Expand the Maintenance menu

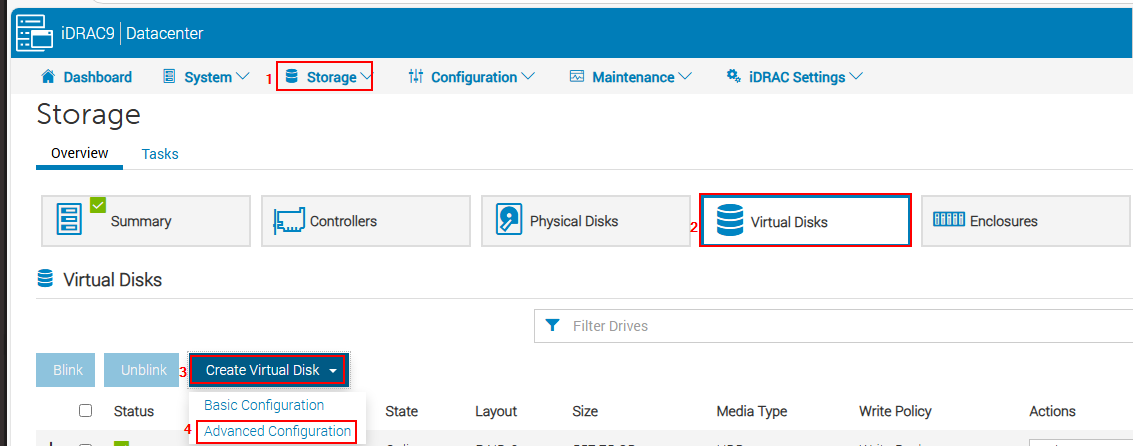tap(631, 77)
